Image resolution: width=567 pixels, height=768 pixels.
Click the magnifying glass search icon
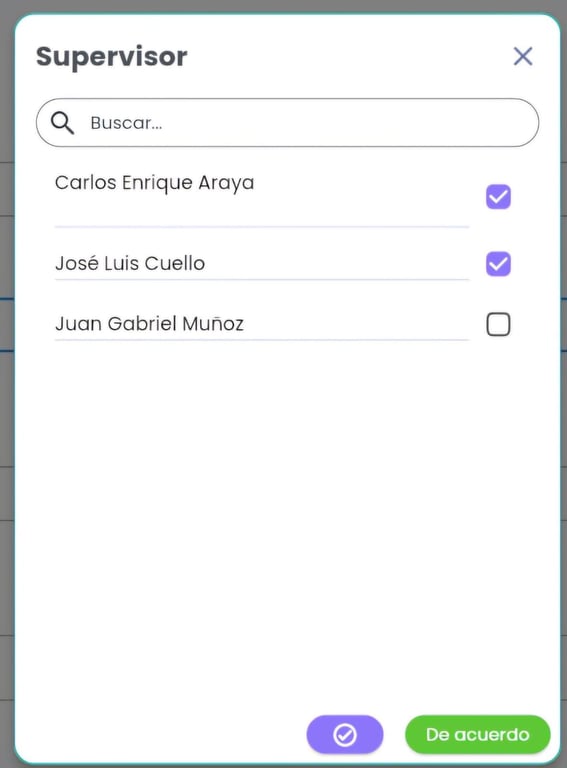point(62,122)
